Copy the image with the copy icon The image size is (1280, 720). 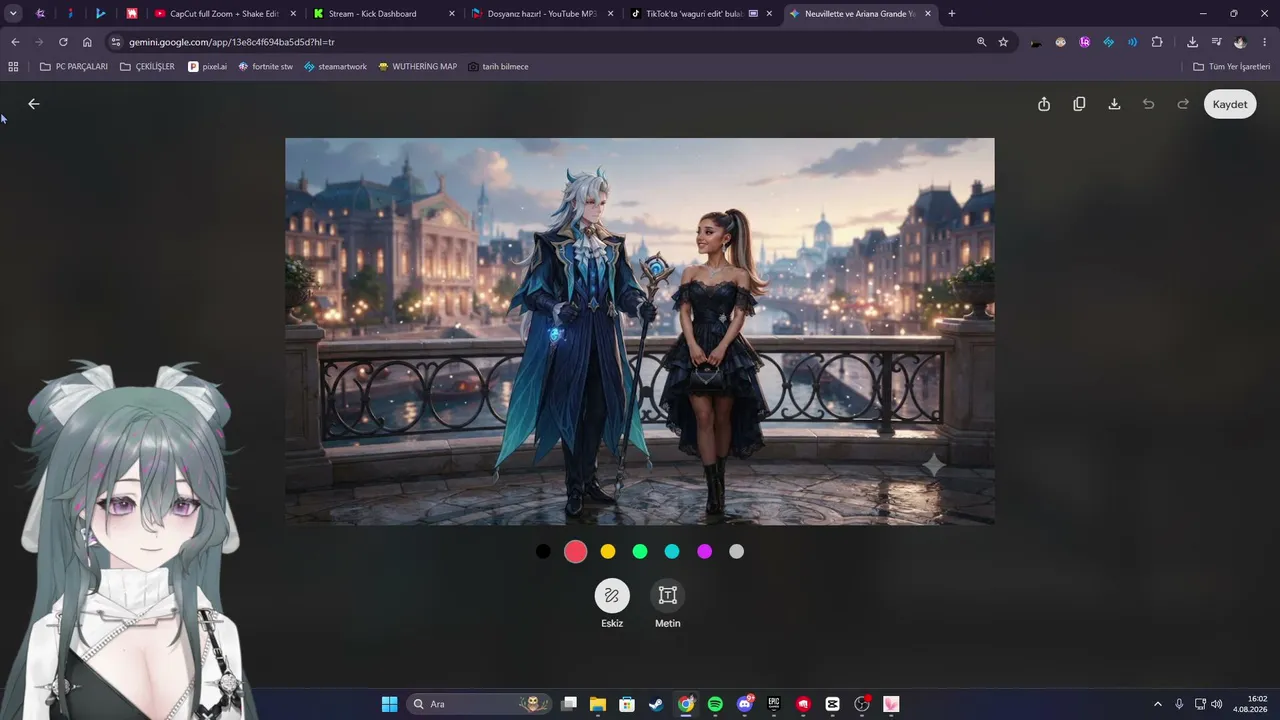(1079, 104)
